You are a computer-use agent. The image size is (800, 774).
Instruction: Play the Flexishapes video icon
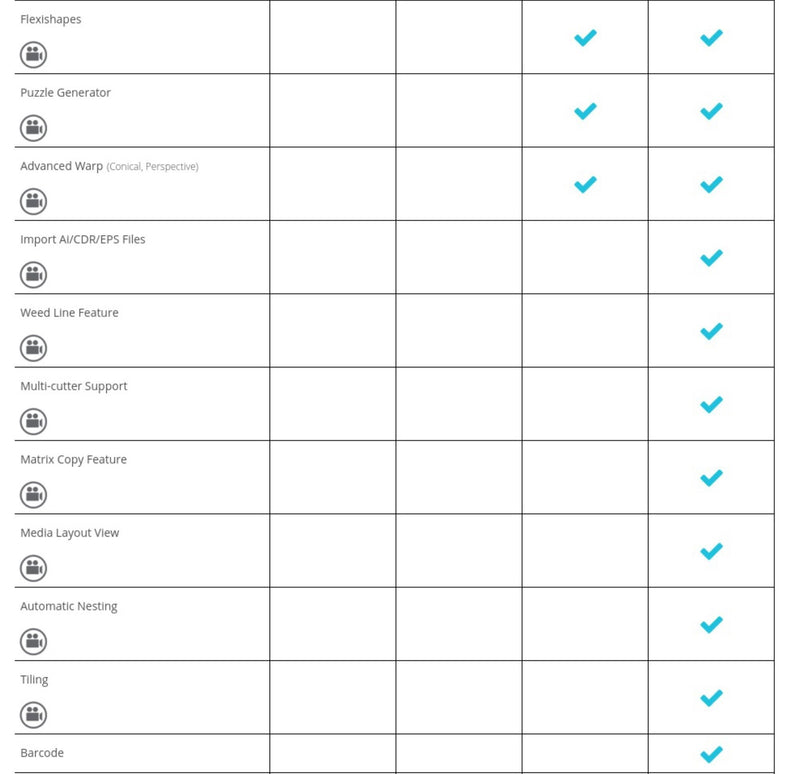tap(34, 55)
